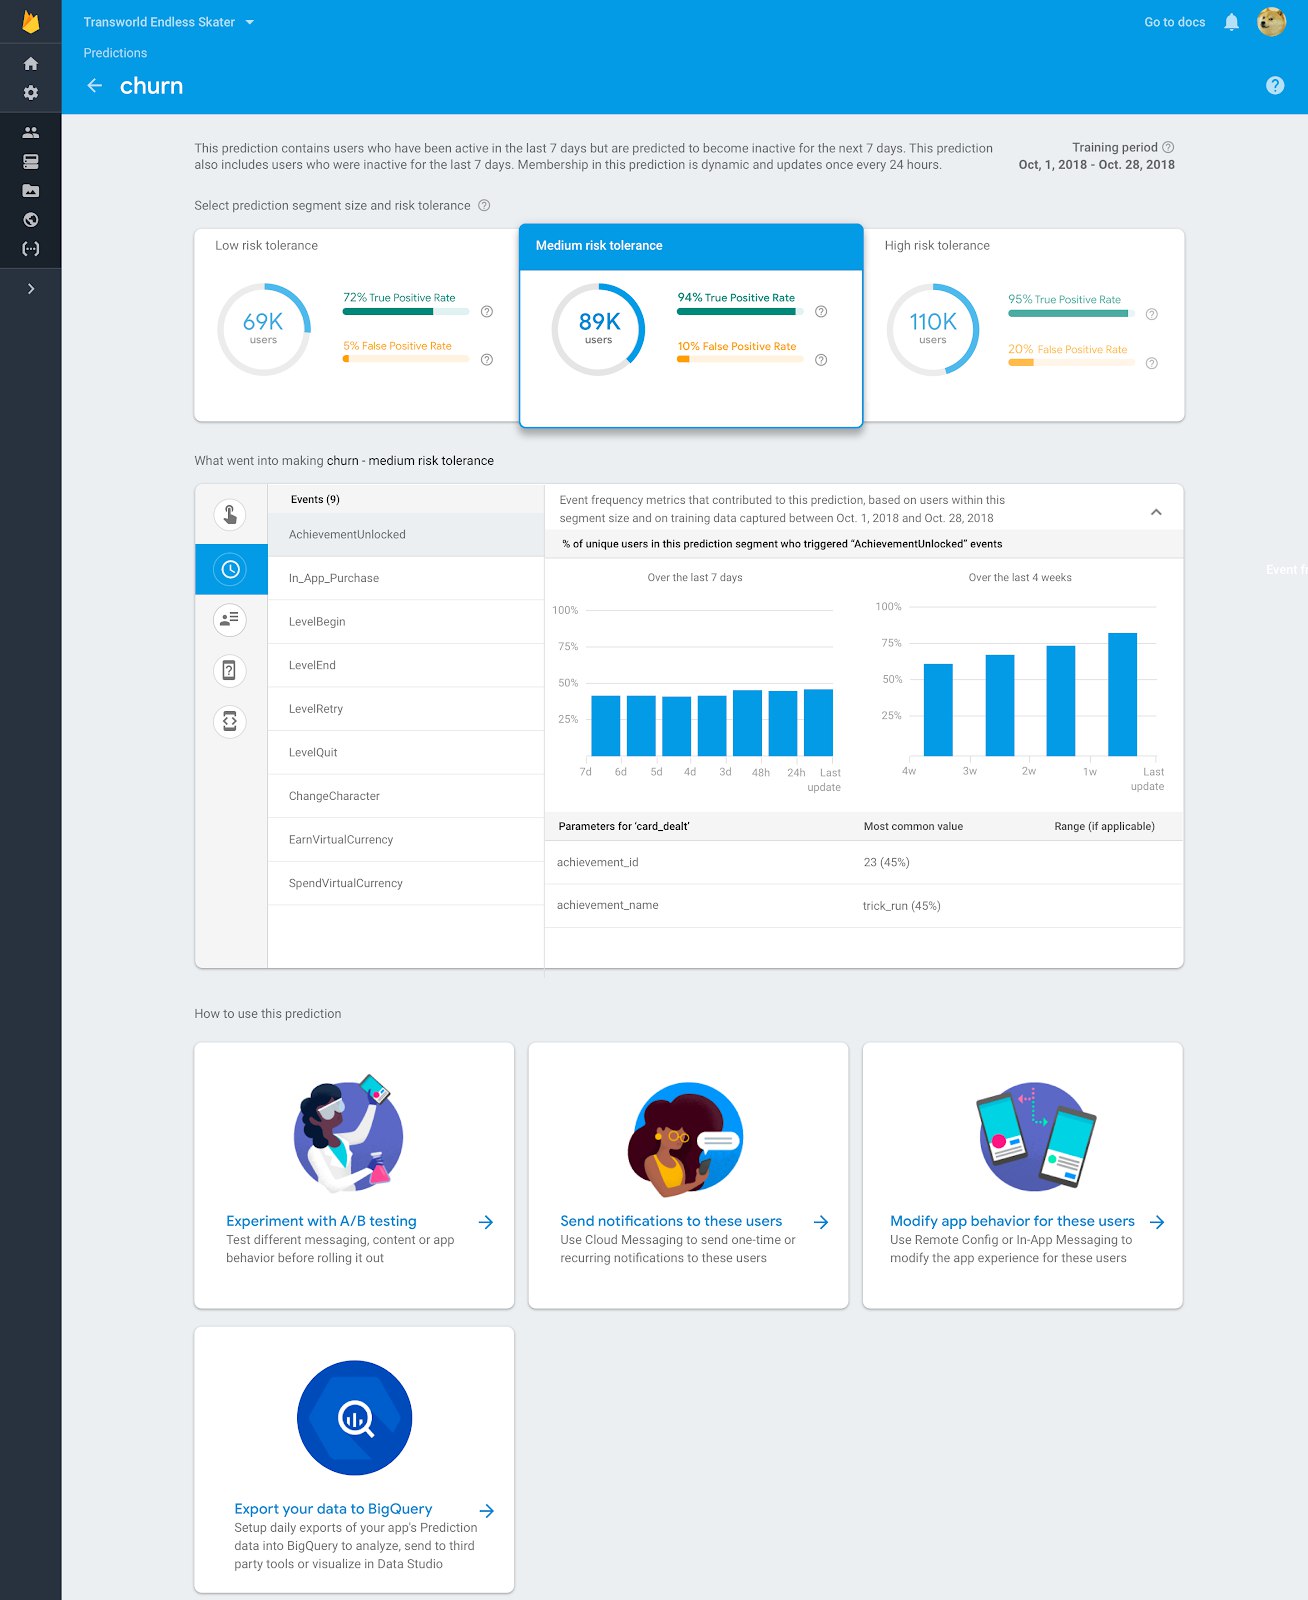This screenshot has width=1308, height=1600.
Task: Click the Predictions breadcrumb
Action: pyautogui.click(x=115, y=53)
